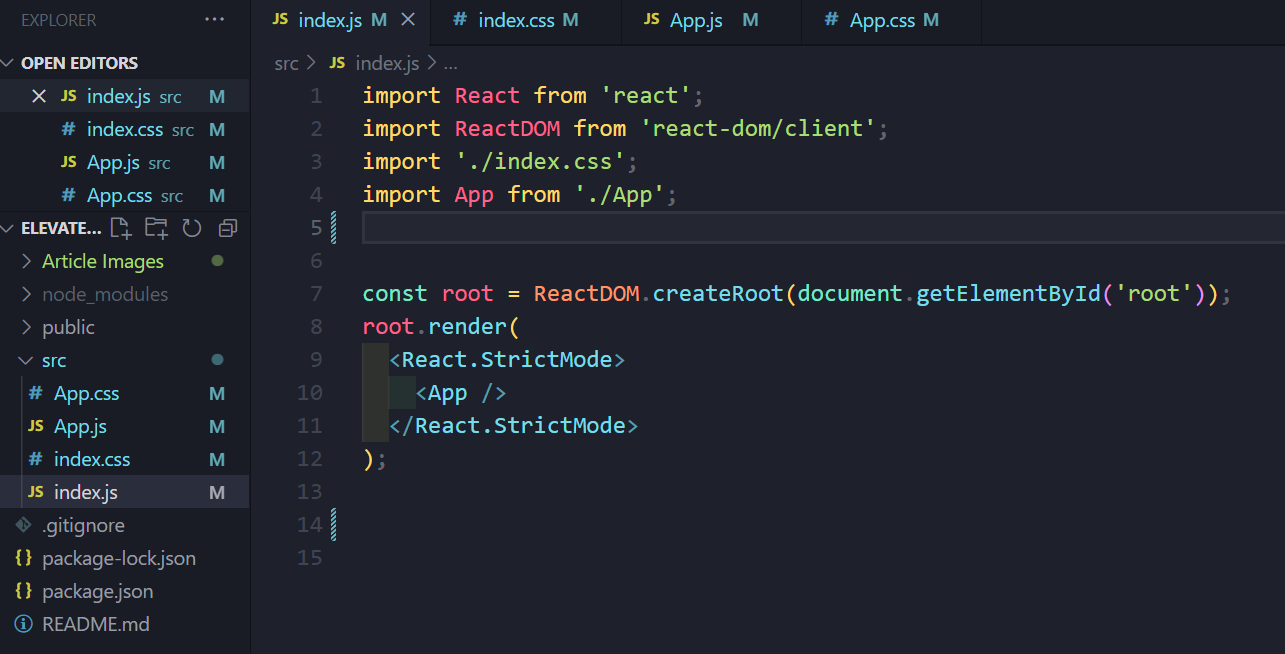This screenshot has height=654, width=1285.
Task: Open .gitignore in the file tree
Action: point(83,525)
